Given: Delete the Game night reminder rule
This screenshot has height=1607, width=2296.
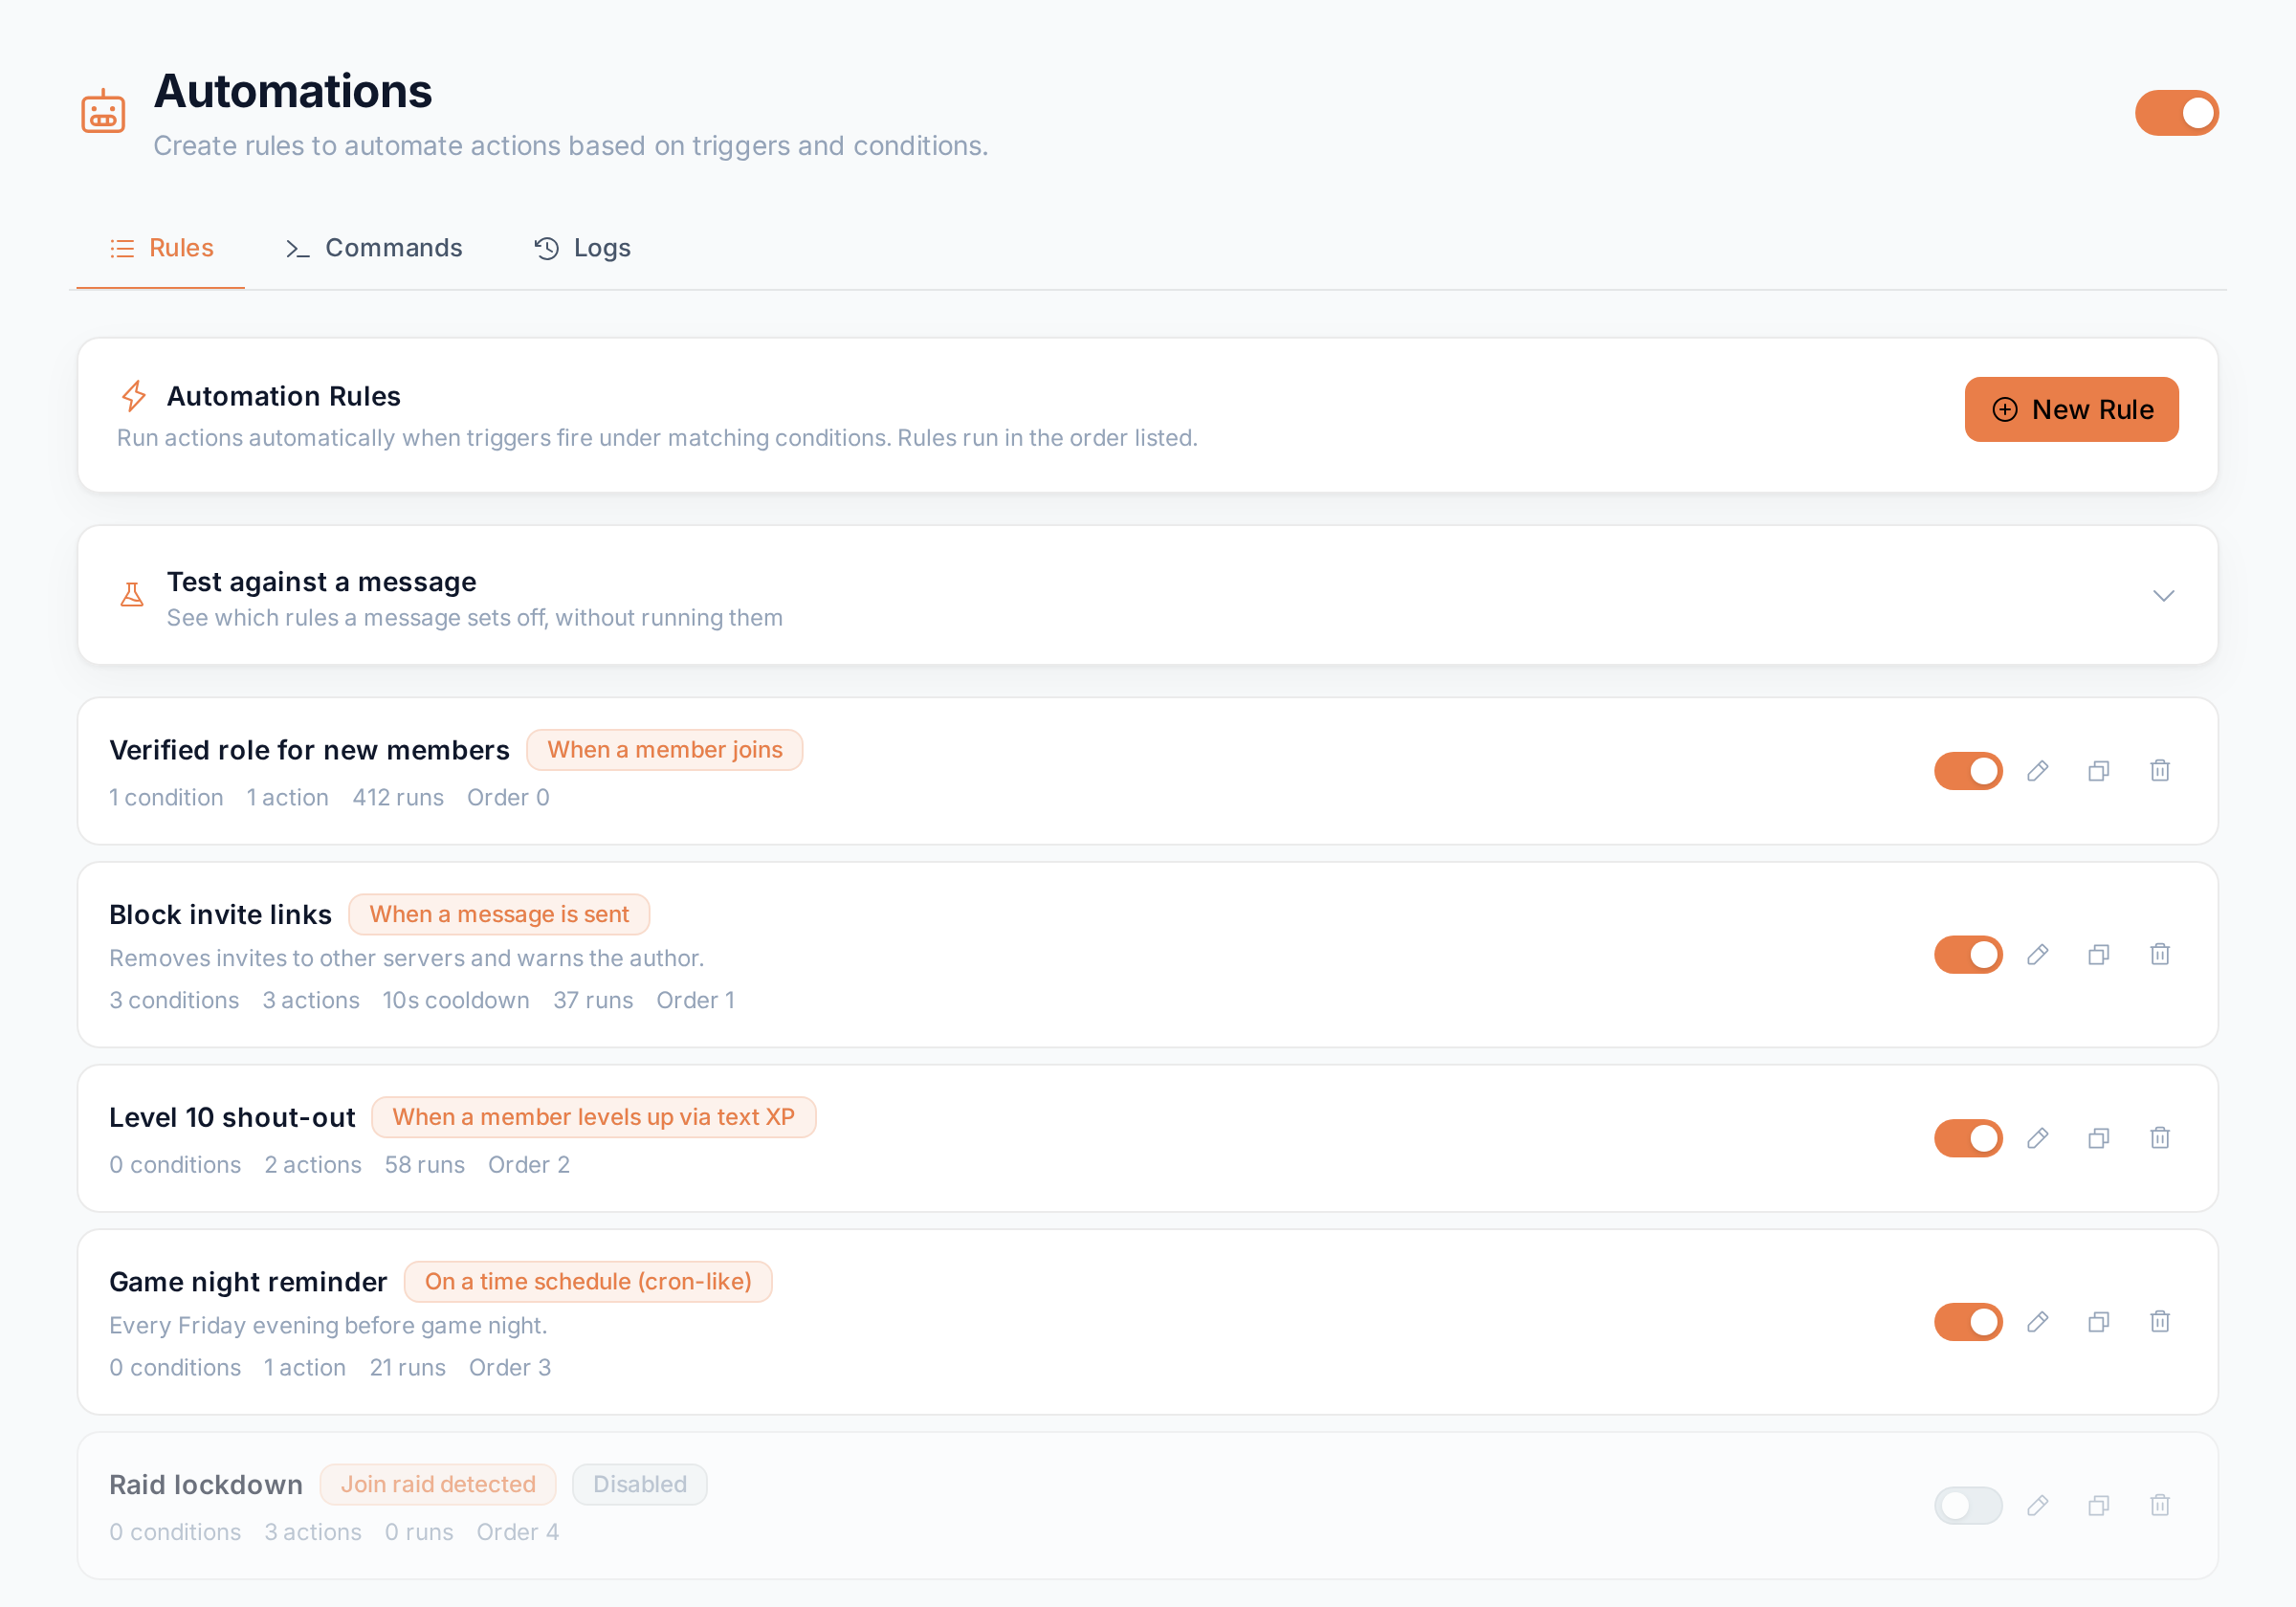Looking at the screenshot, I should click(x=2159, y=1322).
